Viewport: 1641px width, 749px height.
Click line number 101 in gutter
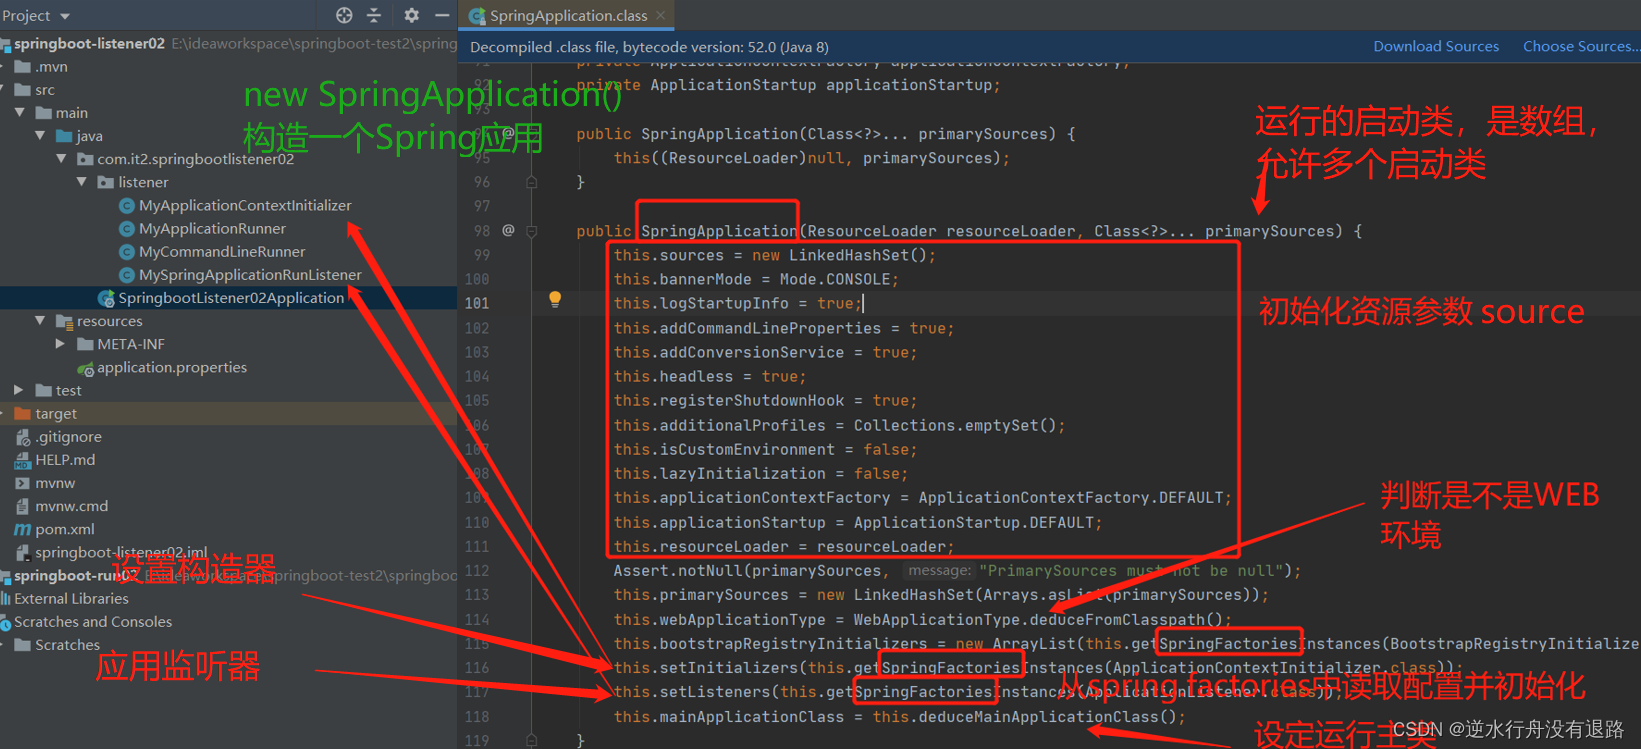click(477, 303)
